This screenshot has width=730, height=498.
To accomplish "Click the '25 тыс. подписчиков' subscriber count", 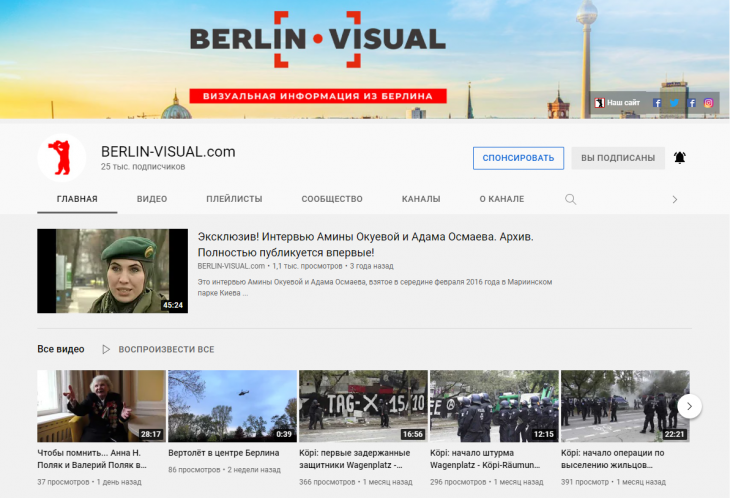I will pos(143,167).
